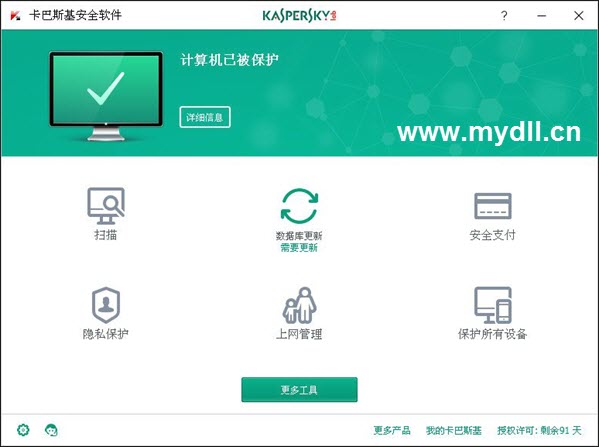Image resolution: width=599 pixels, height=447 pixels.
Task: Click the Details (详细信息) button
Action: pyautogui.click(x=205, y=117)
